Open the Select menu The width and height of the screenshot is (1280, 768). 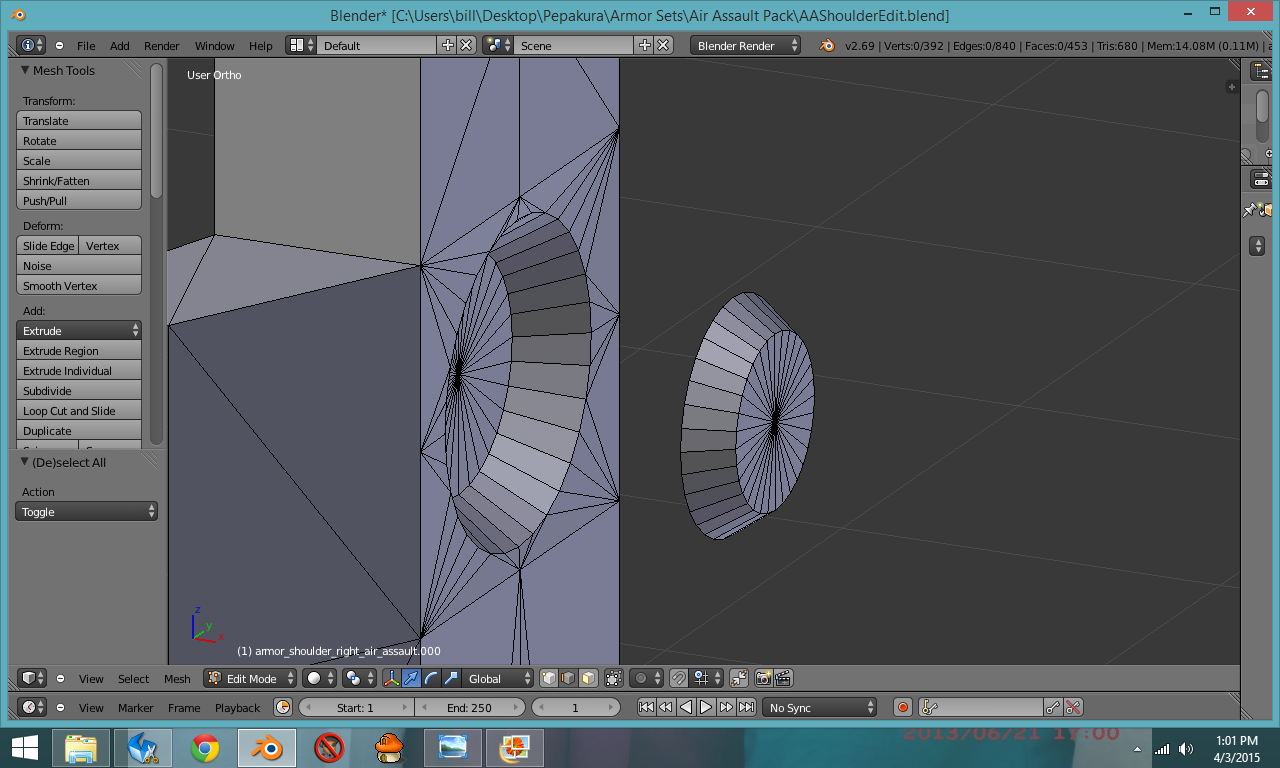(133, 679)
